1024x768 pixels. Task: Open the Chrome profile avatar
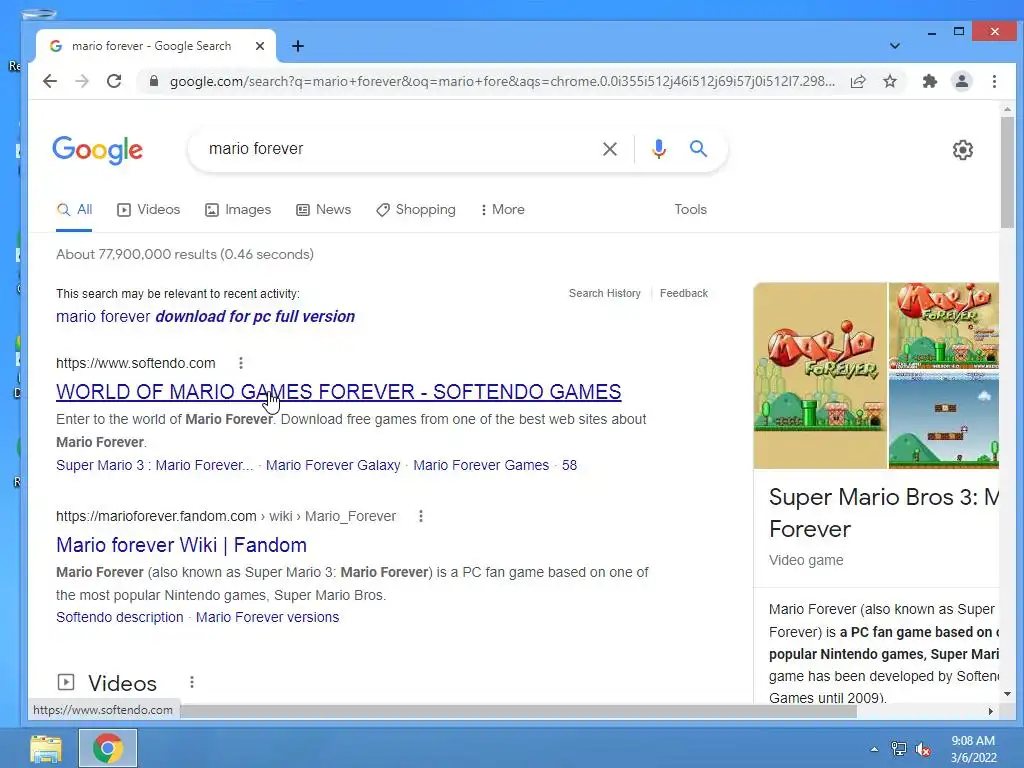pyautogui.click(x=961, y=81)
